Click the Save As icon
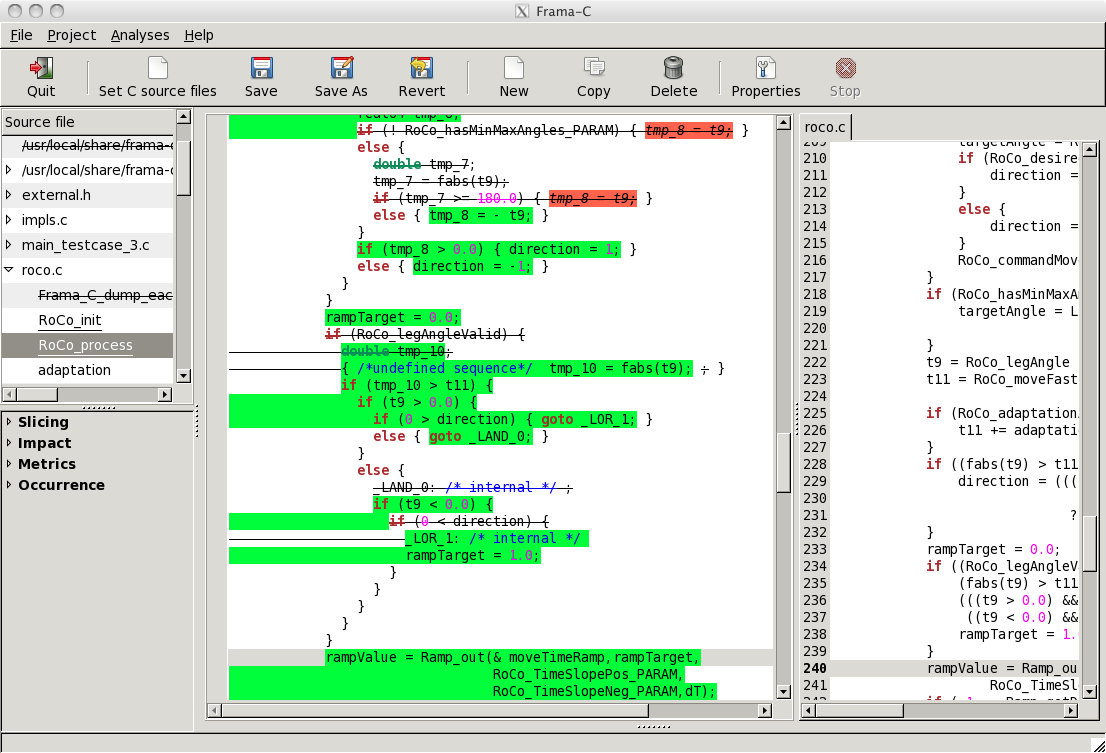This screenshot has width=1106, height=753. coord(341,68)
